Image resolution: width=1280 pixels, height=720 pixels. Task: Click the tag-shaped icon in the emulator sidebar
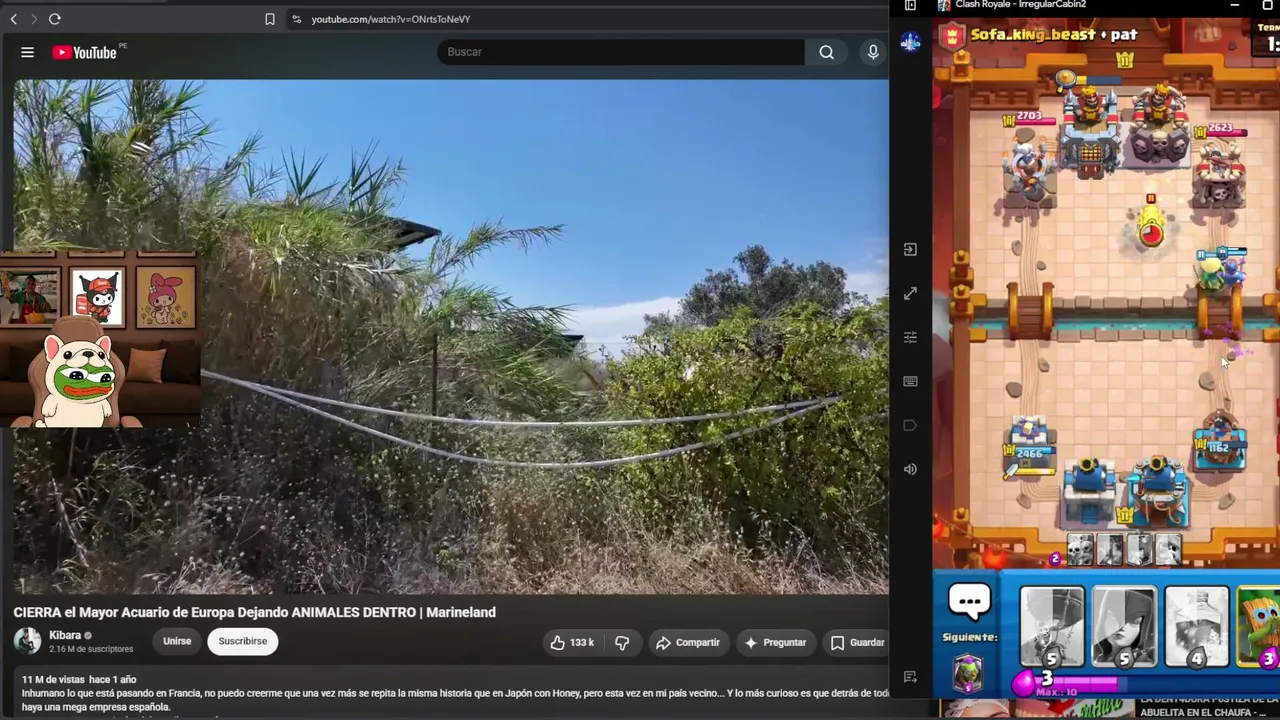pos(910,425)
